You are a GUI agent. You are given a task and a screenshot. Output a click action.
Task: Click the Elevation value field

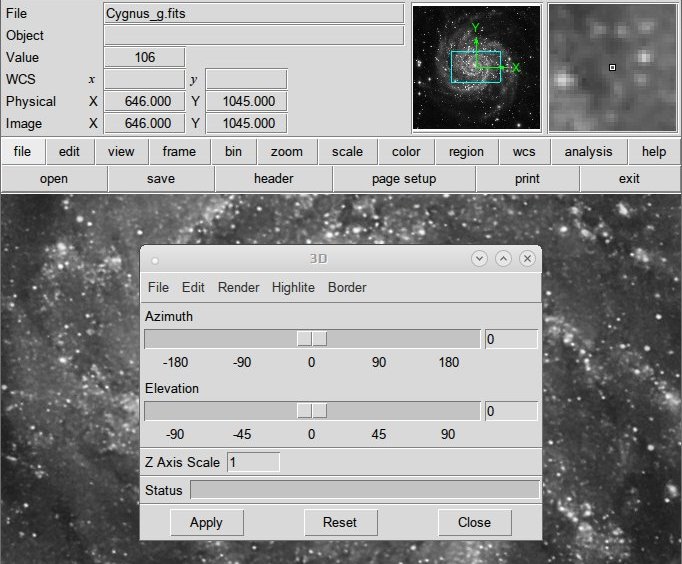point(512,411)
